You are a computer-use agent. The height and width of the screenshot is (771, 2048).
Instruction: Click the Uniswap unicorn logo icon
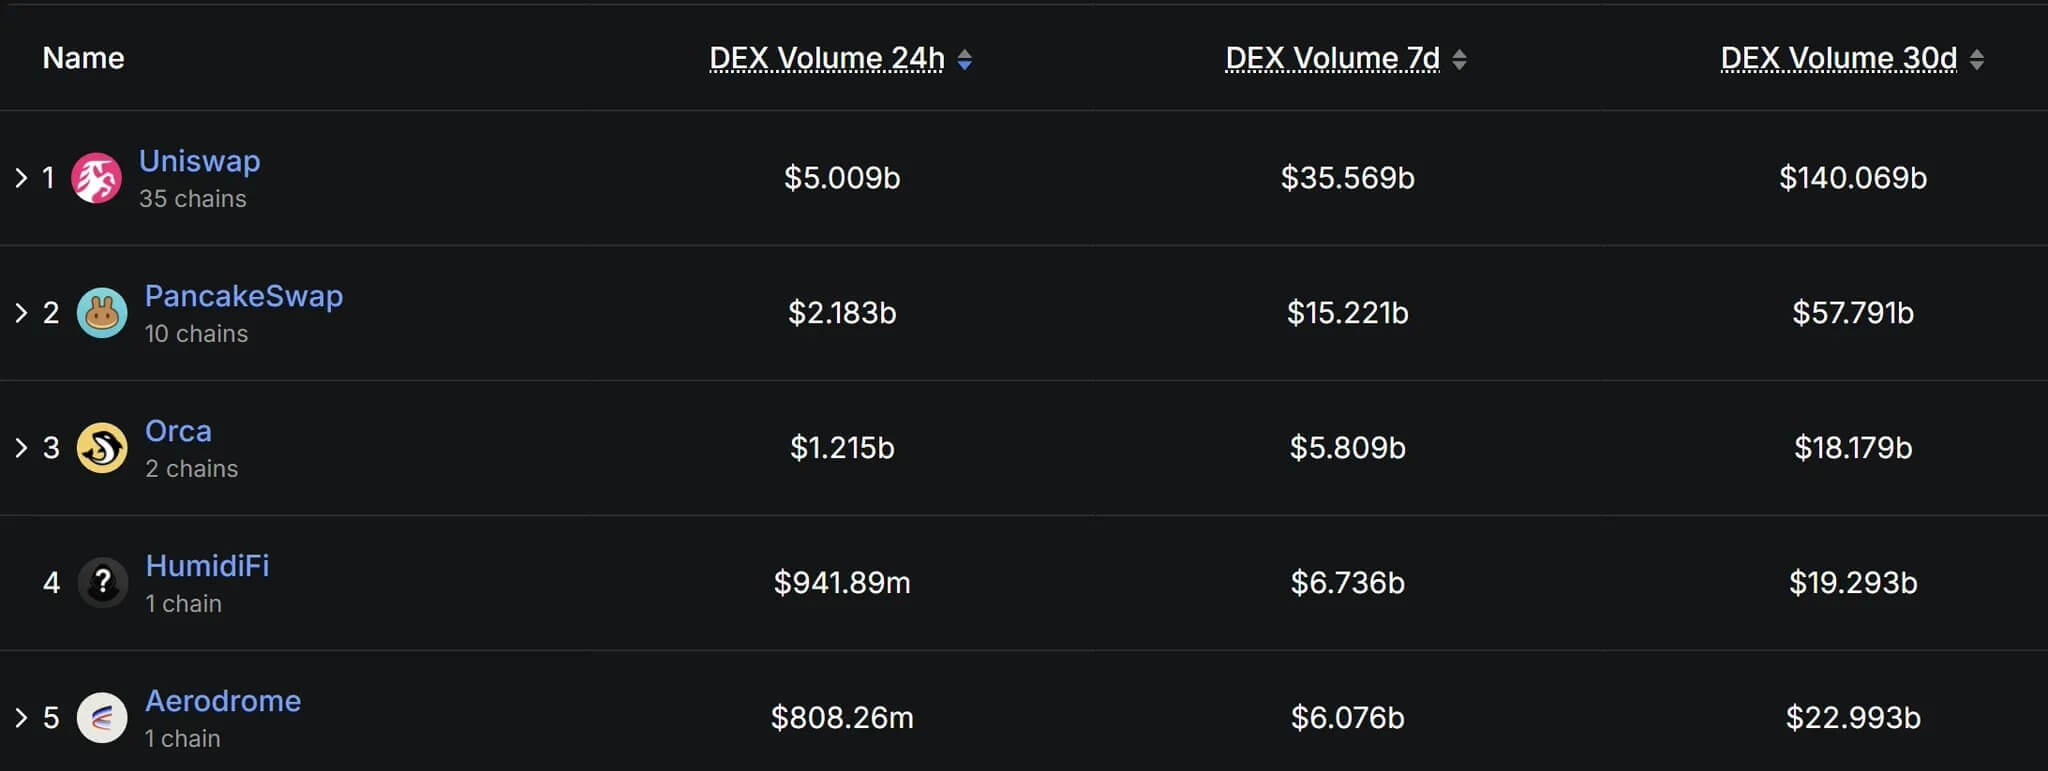tap(96, 178)
